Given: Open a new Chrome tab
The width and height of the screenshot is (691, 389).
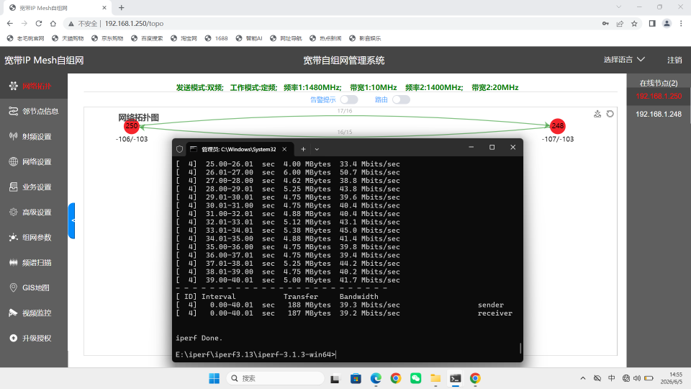Looking at the screenshot, I should (x=121, y=7).
